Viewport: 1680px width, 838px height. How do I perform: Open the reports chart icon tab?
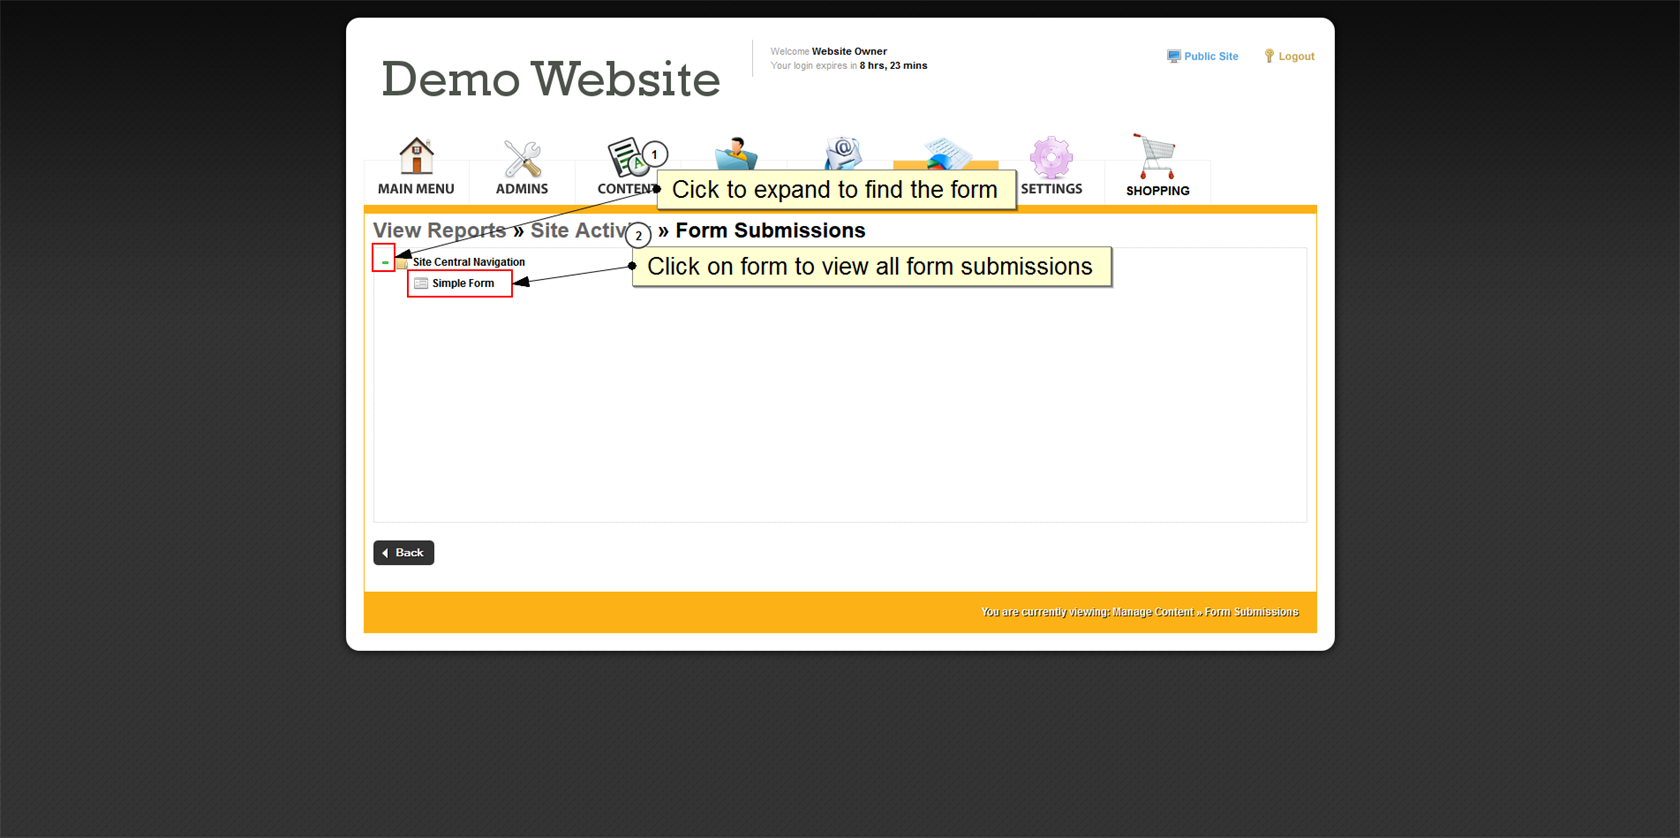click(x=946, y=155)
